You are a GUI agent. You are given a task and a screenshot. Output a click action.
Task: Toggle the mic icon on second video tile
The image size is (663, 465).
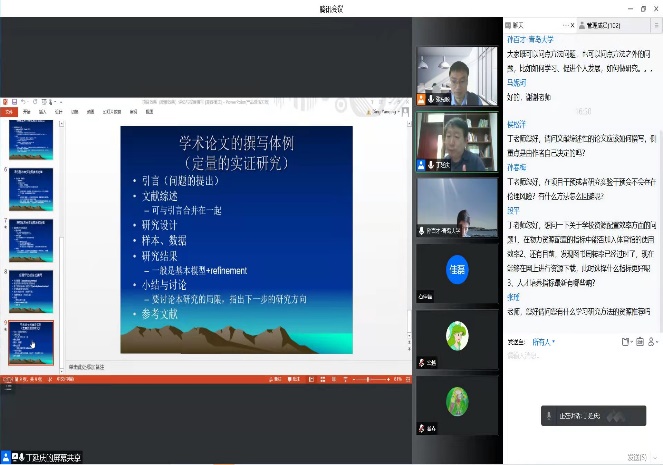click(429, 164)
